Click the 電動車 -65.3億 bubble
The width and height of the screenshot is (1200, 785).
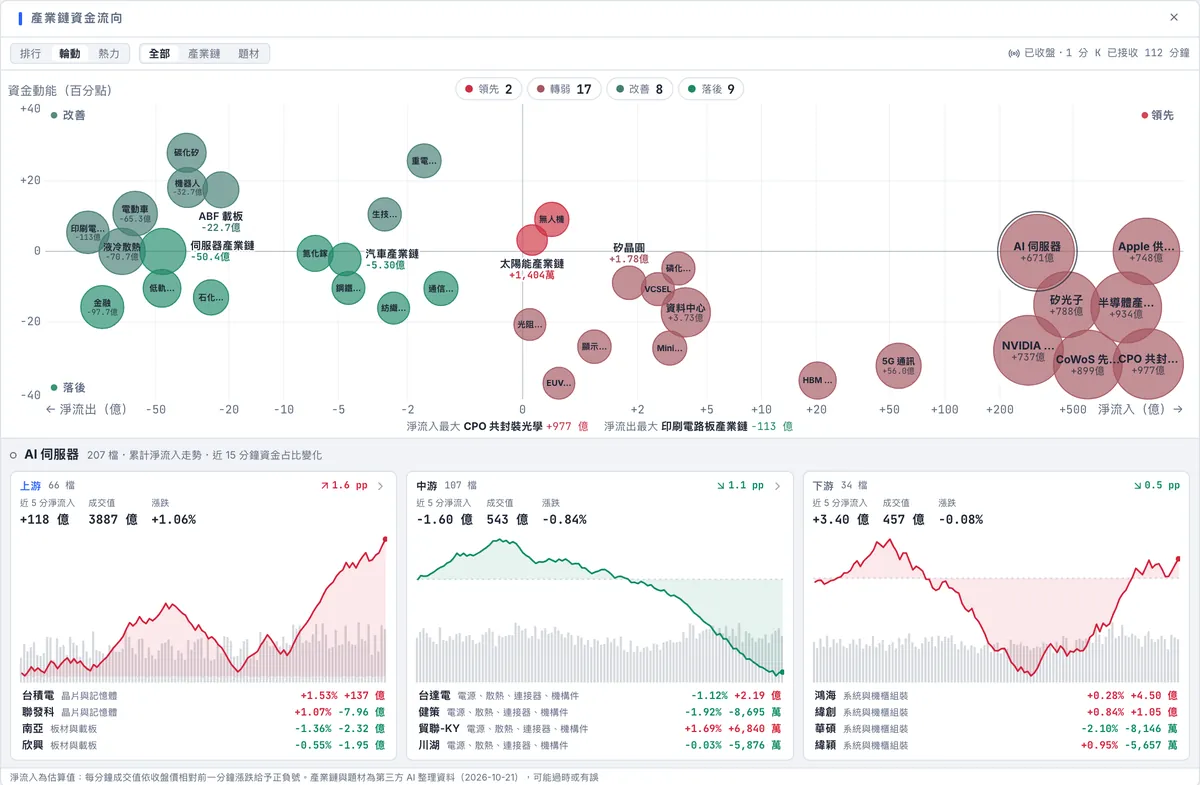click(136, 213)
